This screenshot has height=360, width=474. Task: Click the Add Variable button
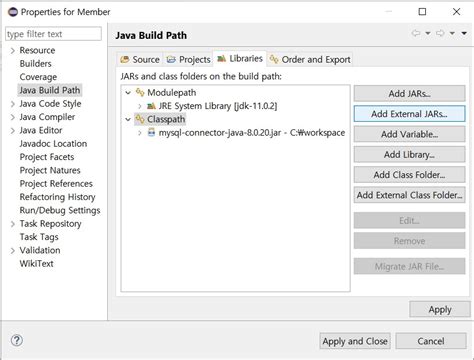(409, 134)
